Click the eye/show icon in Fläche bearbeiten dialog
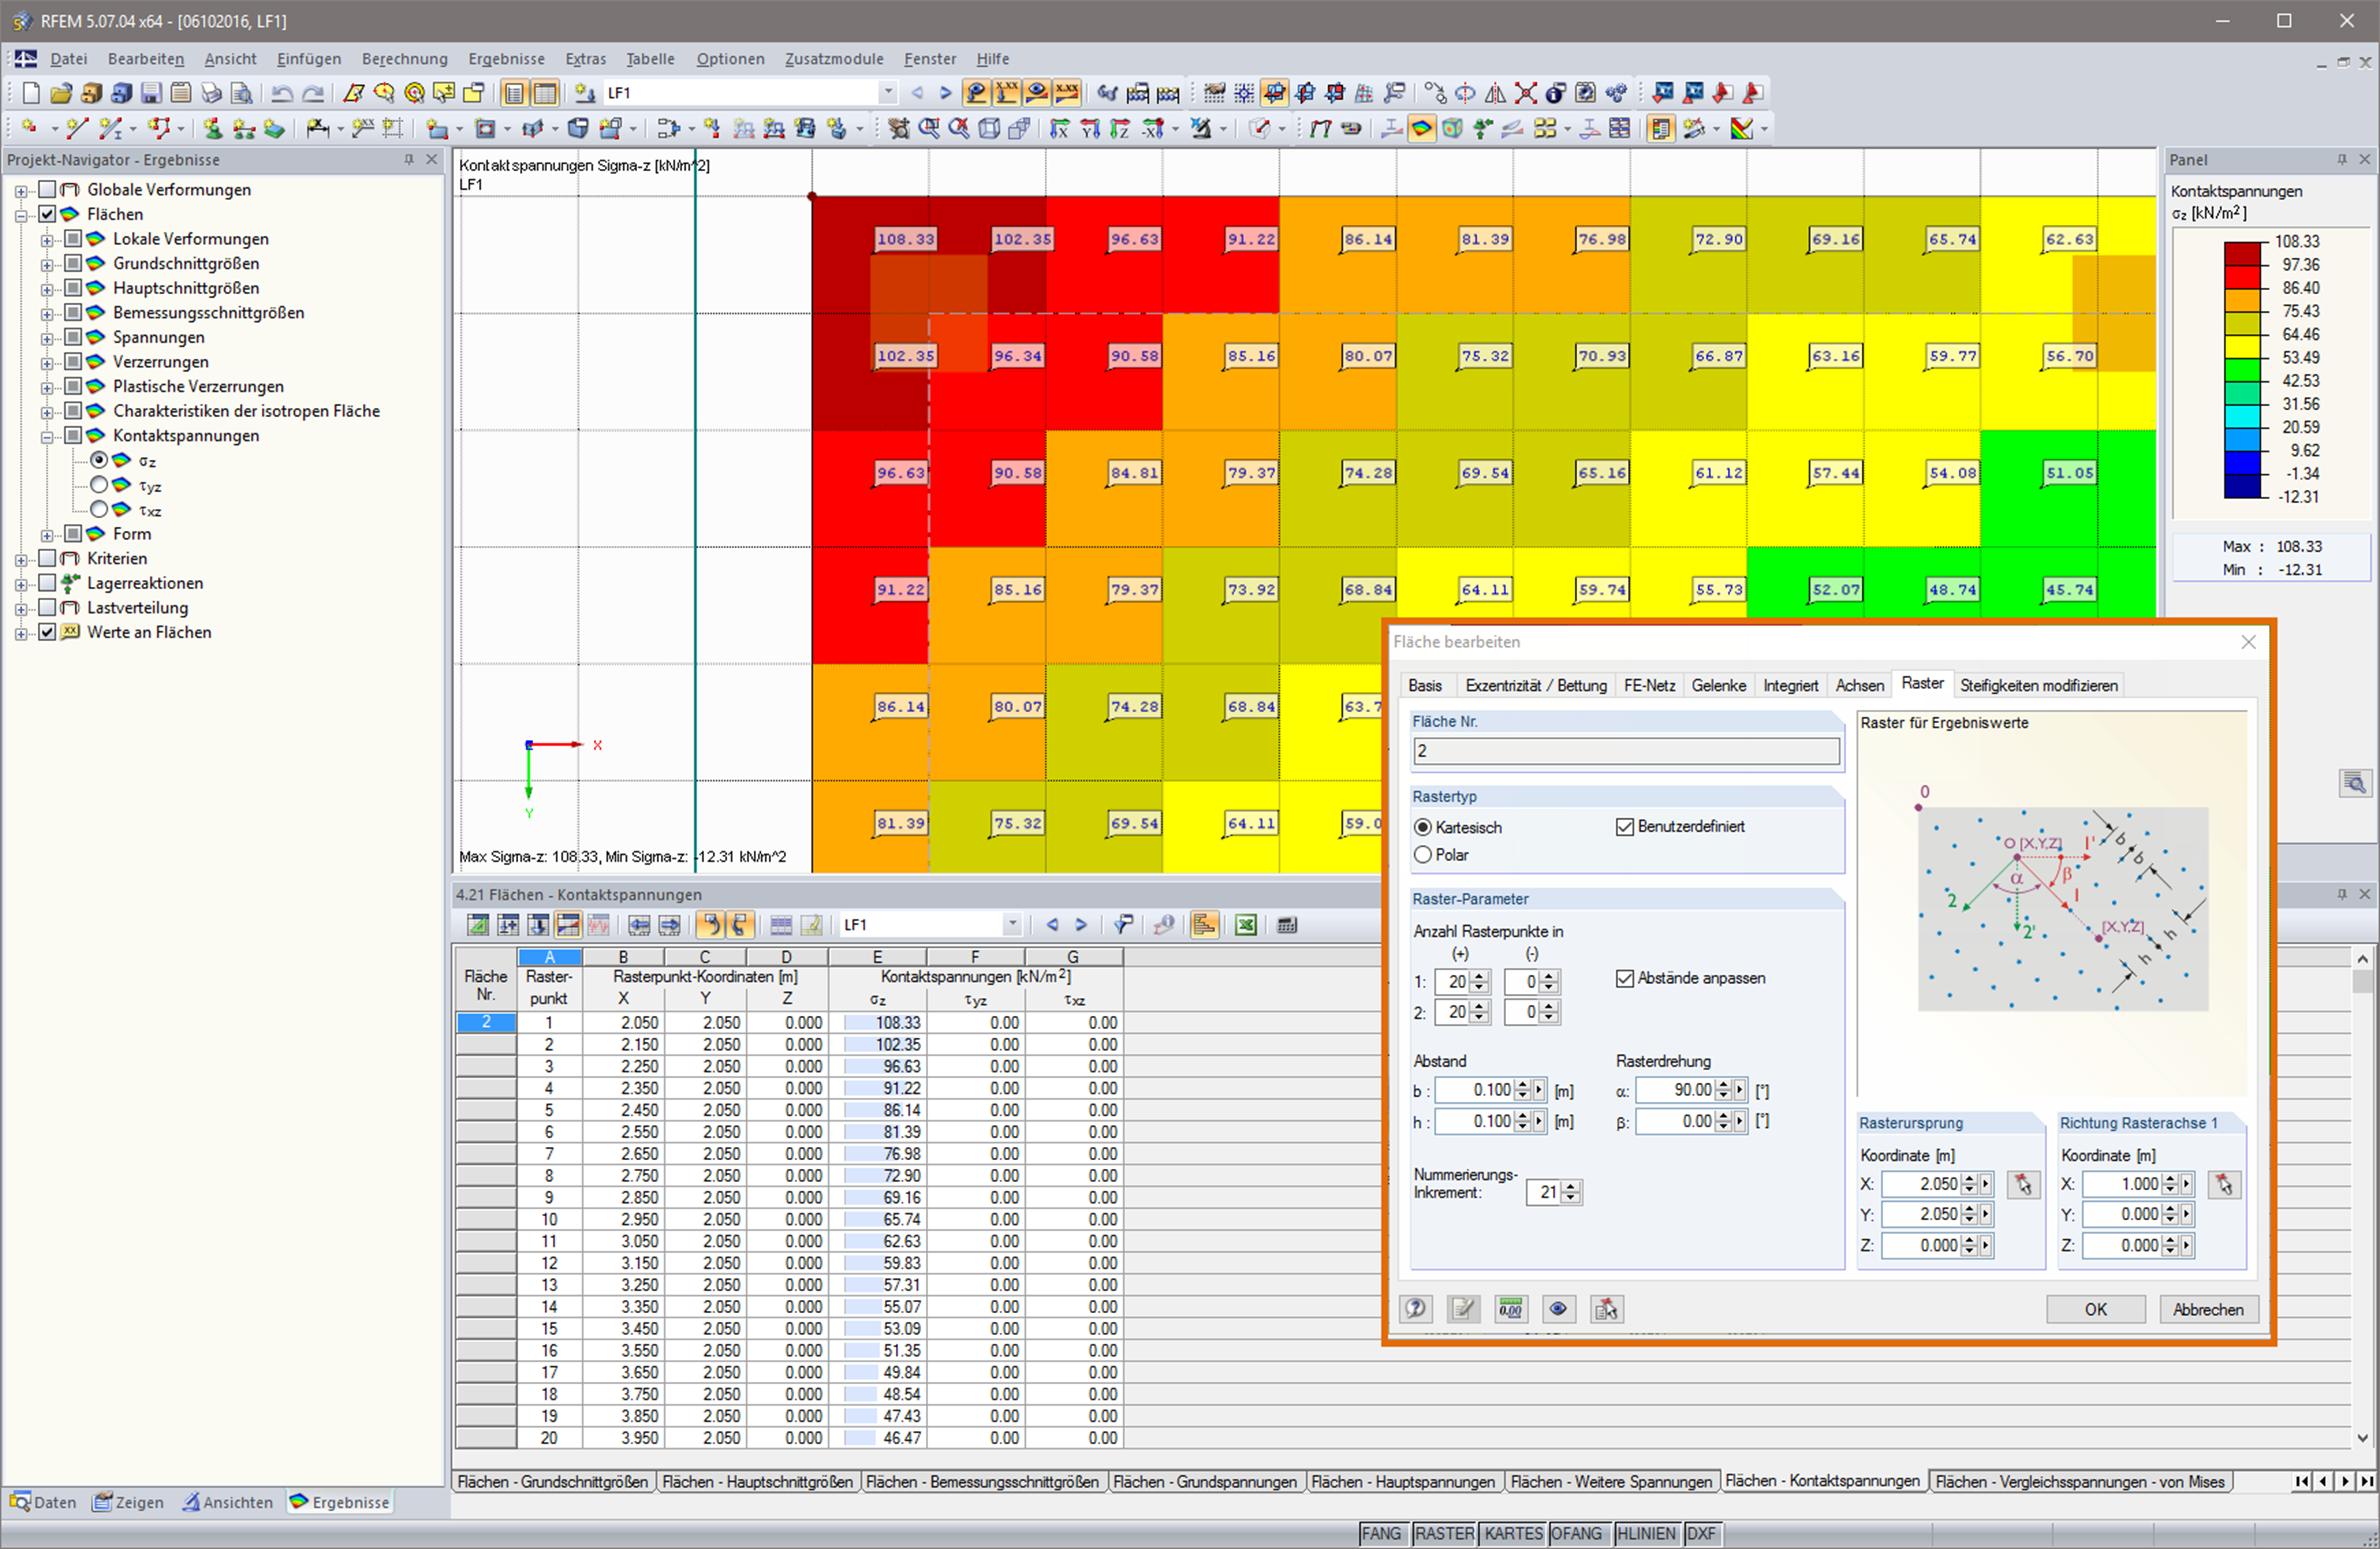 click(1553, 1308)
